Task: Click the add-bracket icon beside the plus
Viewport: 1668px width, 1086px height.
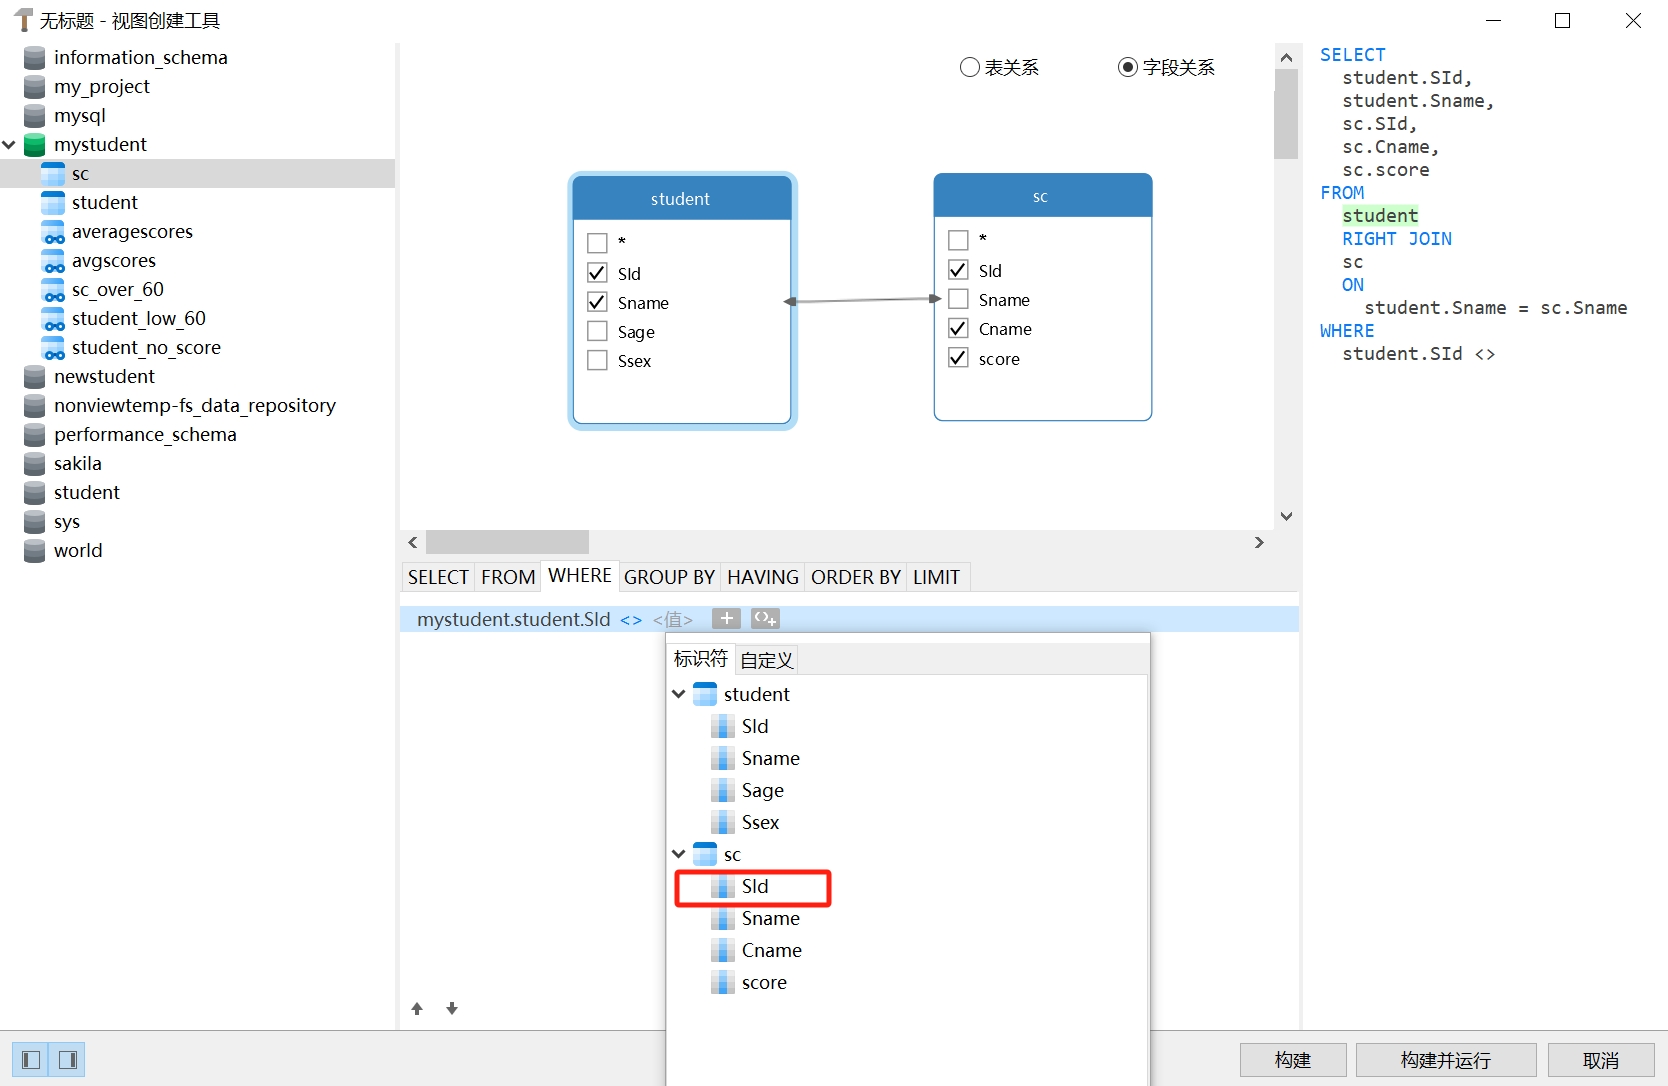Action: tap(765, 619)
